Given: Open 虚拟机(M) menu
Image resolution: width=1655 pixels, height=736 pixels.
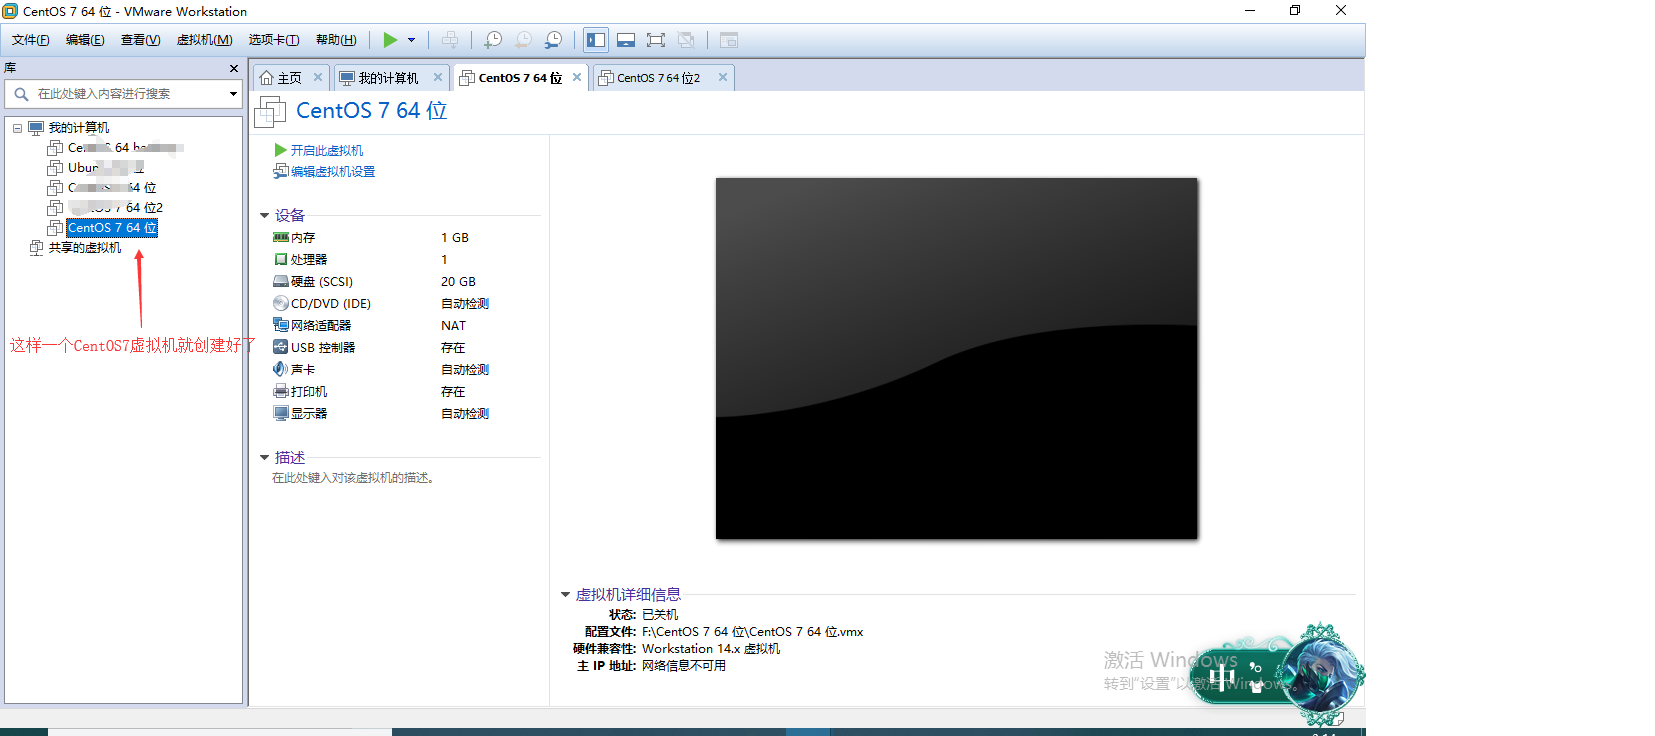Looking at the screenshot, I should pos(204,40).
